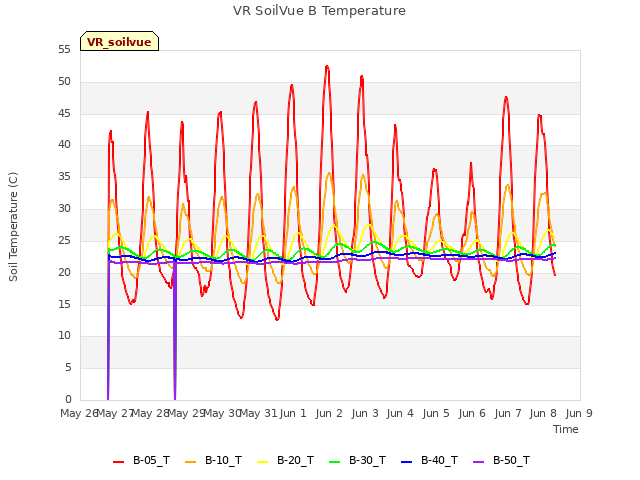
Task: Toggle the B-40_T legend entry
Action: (429, 460)
